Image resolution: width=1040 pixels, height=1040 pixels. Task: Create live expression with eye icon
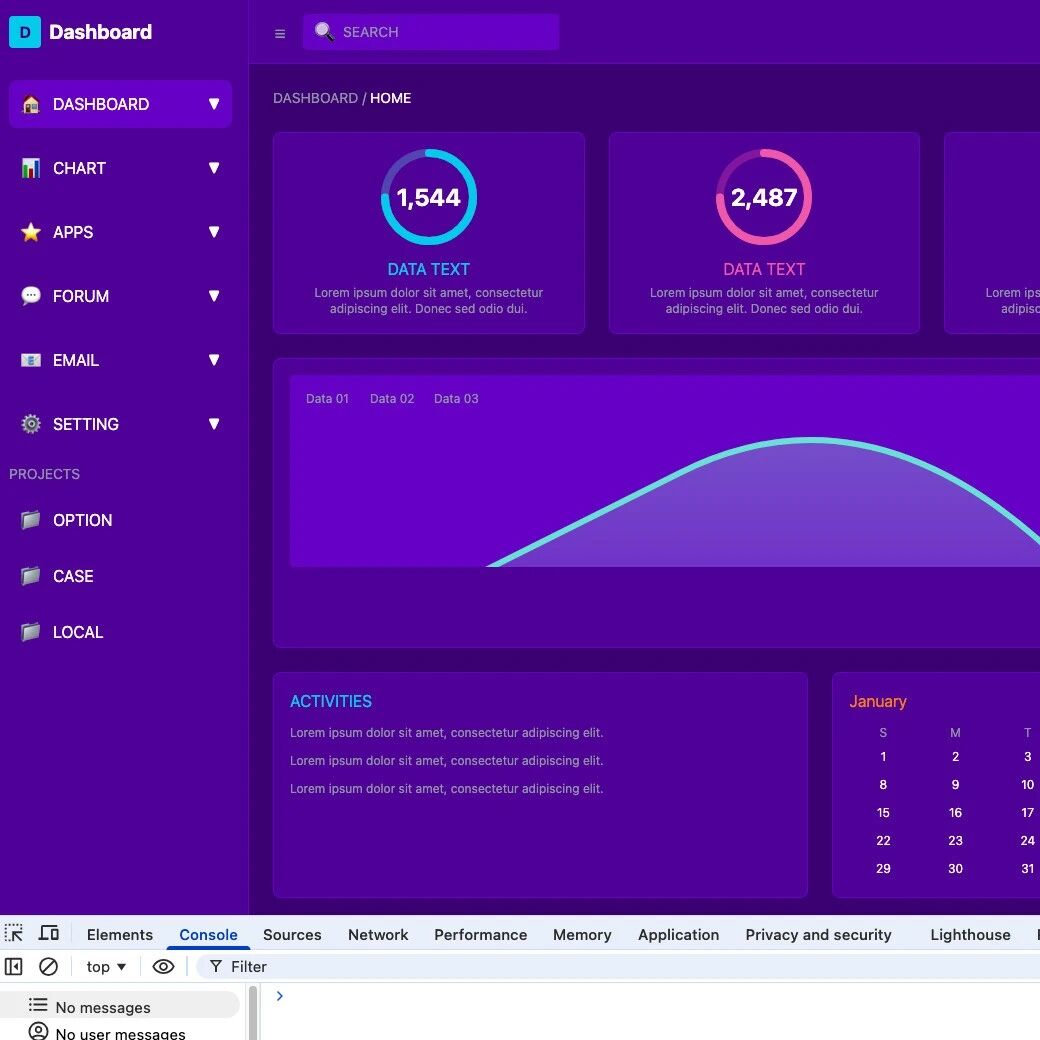163,966
